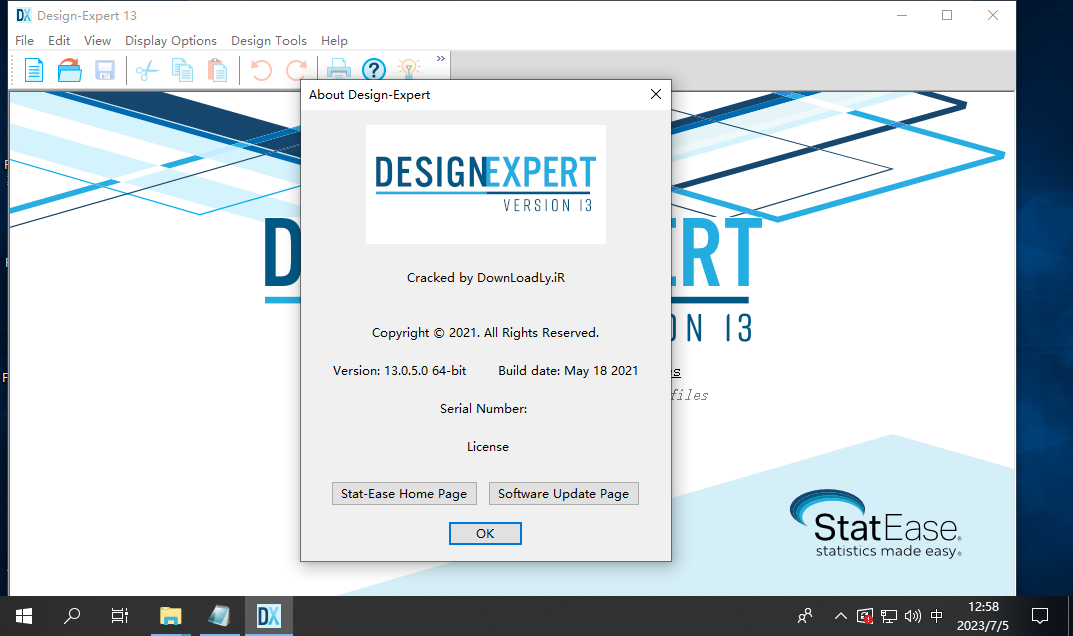Open the Design Tools menu
This screenshot has width=1073, height=636.
pos(269,40)
